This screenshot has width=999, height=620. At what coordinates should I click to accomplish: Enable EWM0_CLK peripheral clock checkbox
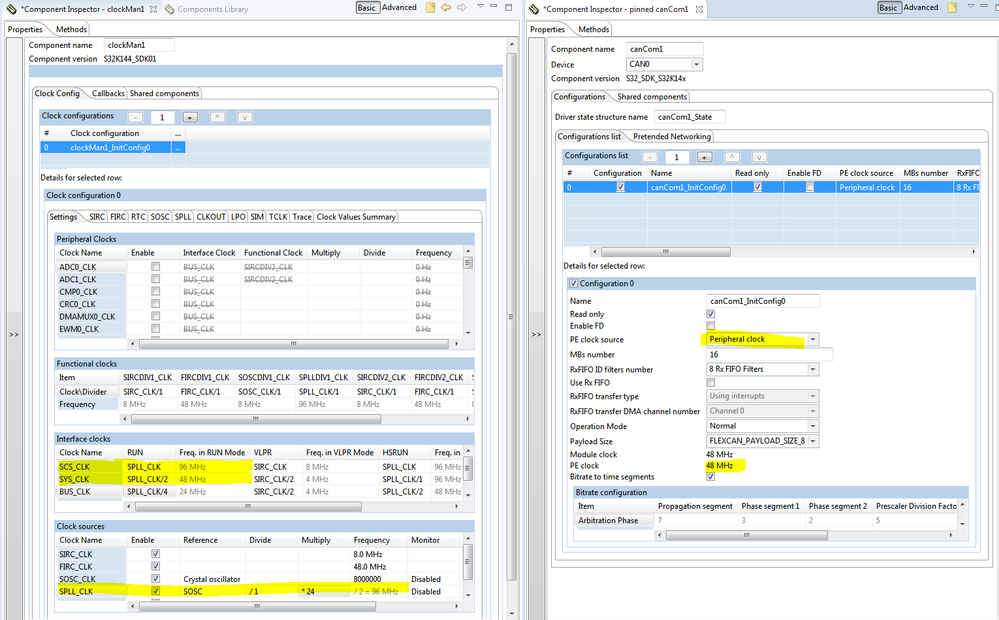[155, 329]
